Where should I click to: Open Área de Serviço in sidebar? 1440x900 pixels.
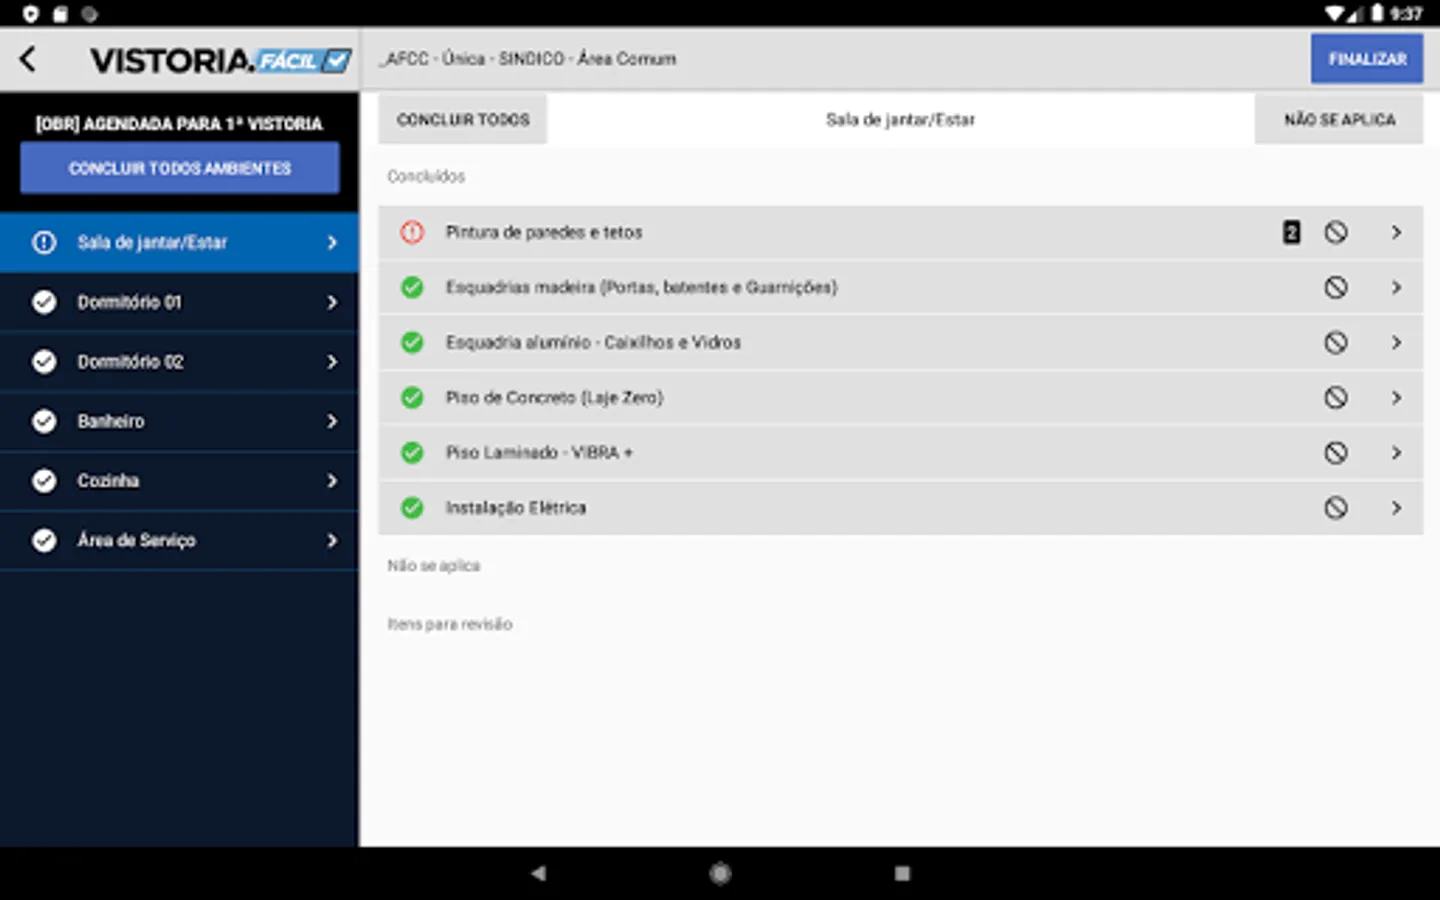click(180, 540)
